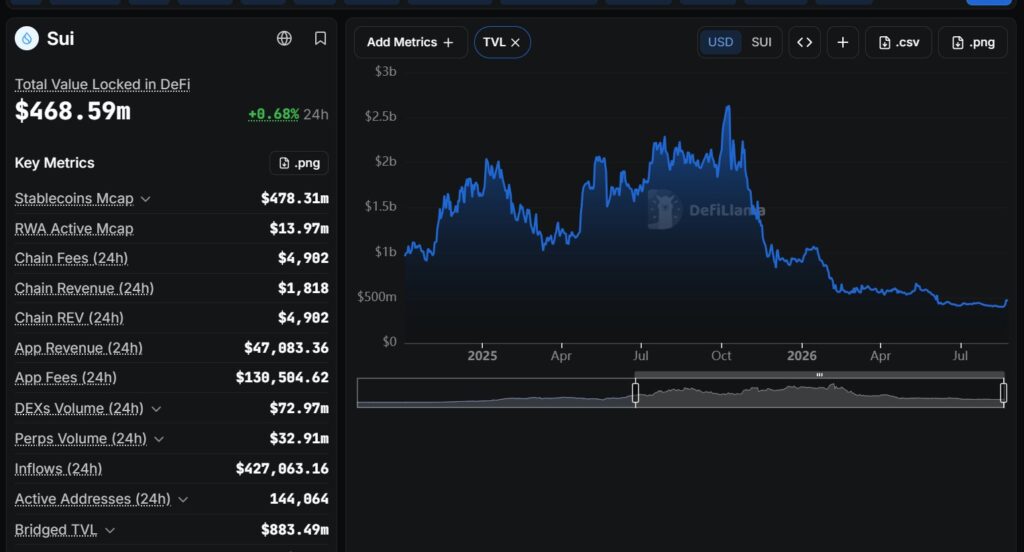Image resolution: width=1024 pixels, height=552 pixels.
Task: Click the 2026 label on chart axis
Action: (801, 356)
